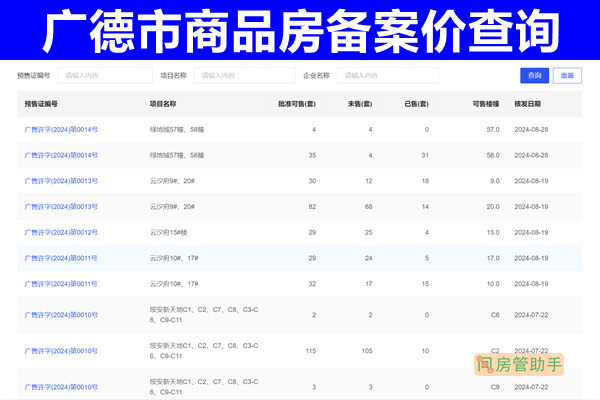Click the 重置 reset button
The width and height of the screenshot is (600, 400).
click(567, 75)
